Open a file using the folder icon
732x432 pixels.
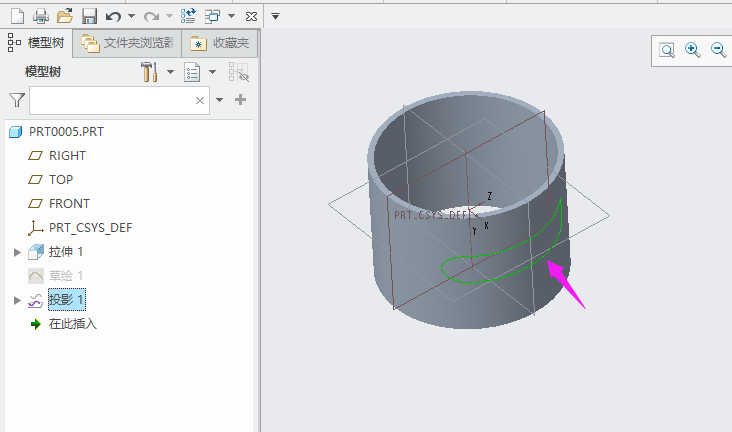click(x=65, y=16)
